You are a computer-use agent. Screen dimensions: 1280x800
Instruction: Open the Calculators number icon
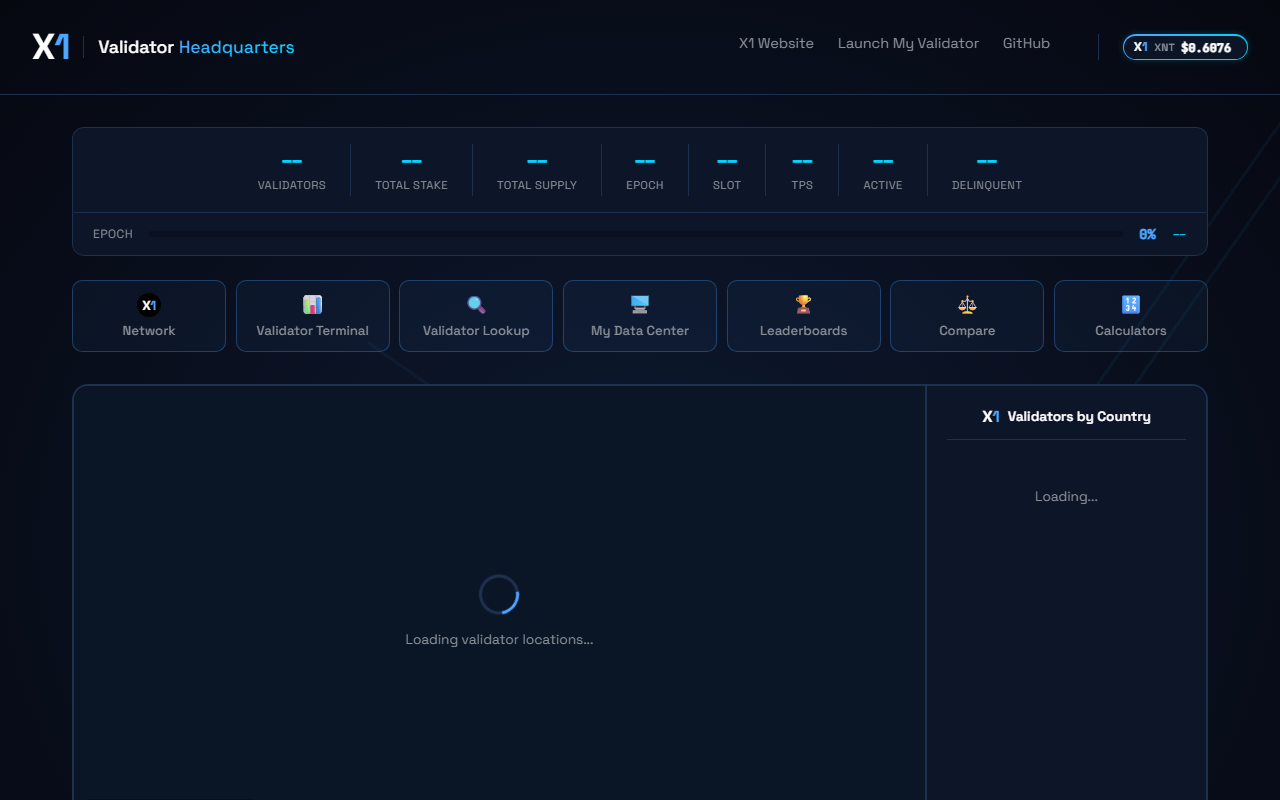pos(1131,305)
